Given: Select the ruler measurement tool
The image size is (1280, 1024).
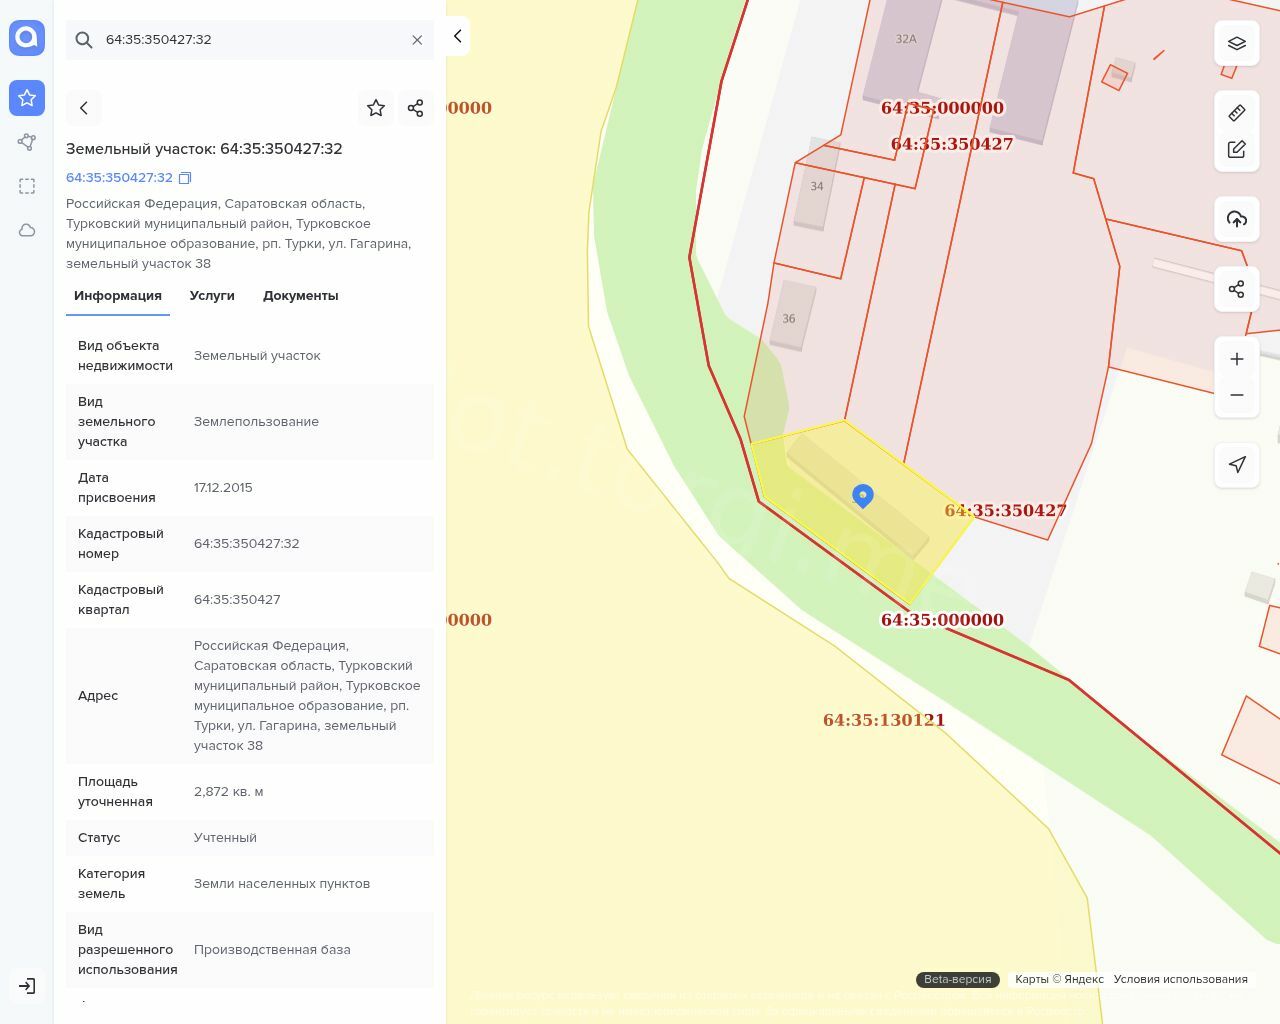Looking at the screenshot, I should pyautogui.click(x=1237, y=113).
